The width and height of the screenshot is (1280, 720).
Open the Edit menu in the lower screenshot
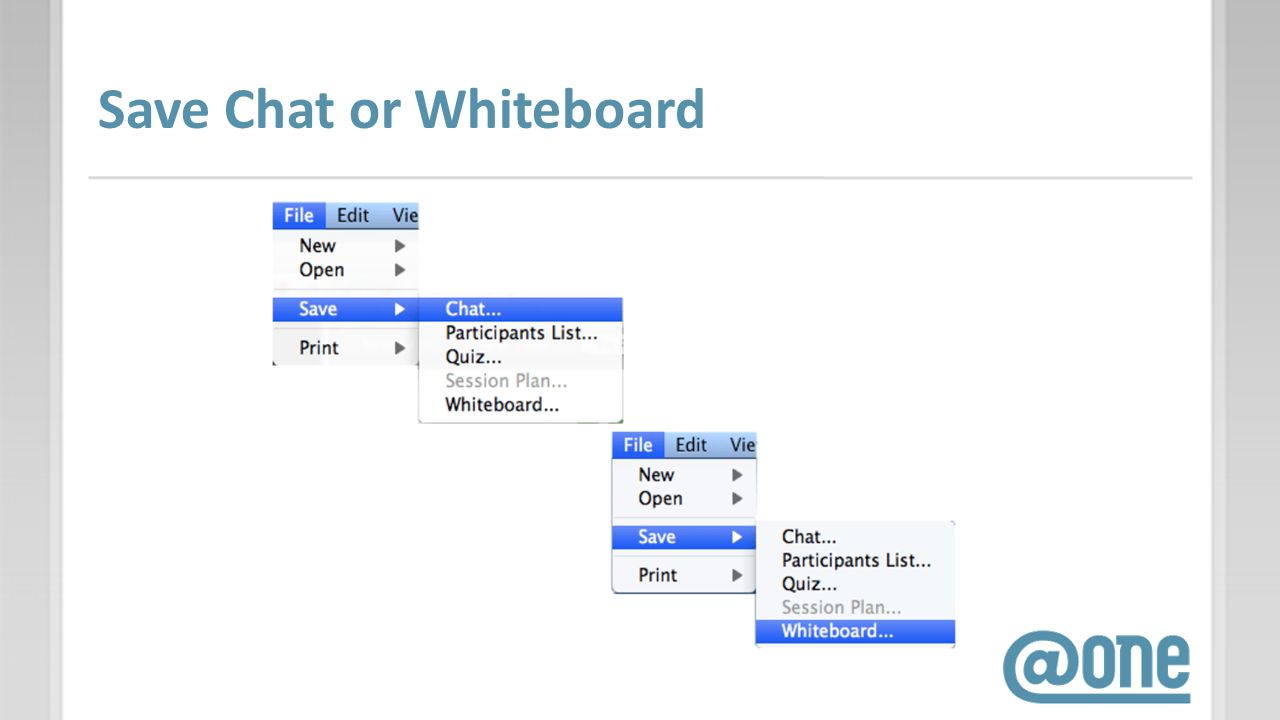point(691,445)
